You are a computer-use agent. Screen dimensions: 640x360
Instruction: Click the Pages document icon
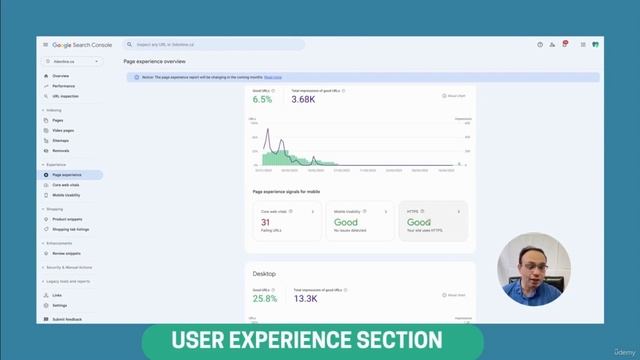tap(46, 120)
